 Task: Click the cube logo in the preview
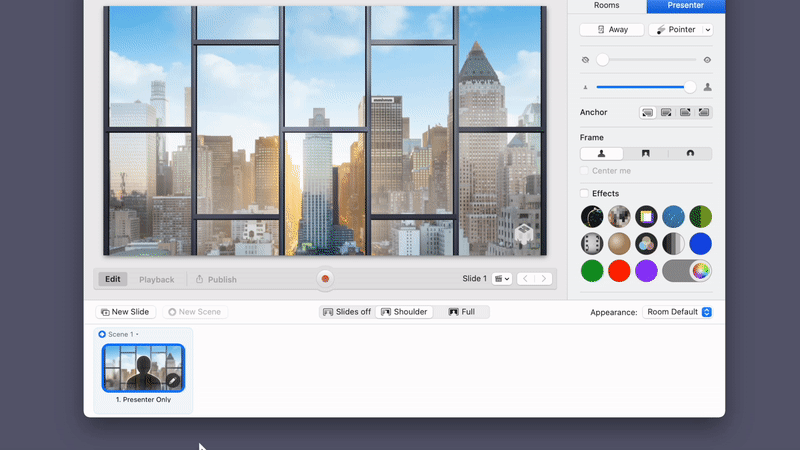tap(524, 234)
